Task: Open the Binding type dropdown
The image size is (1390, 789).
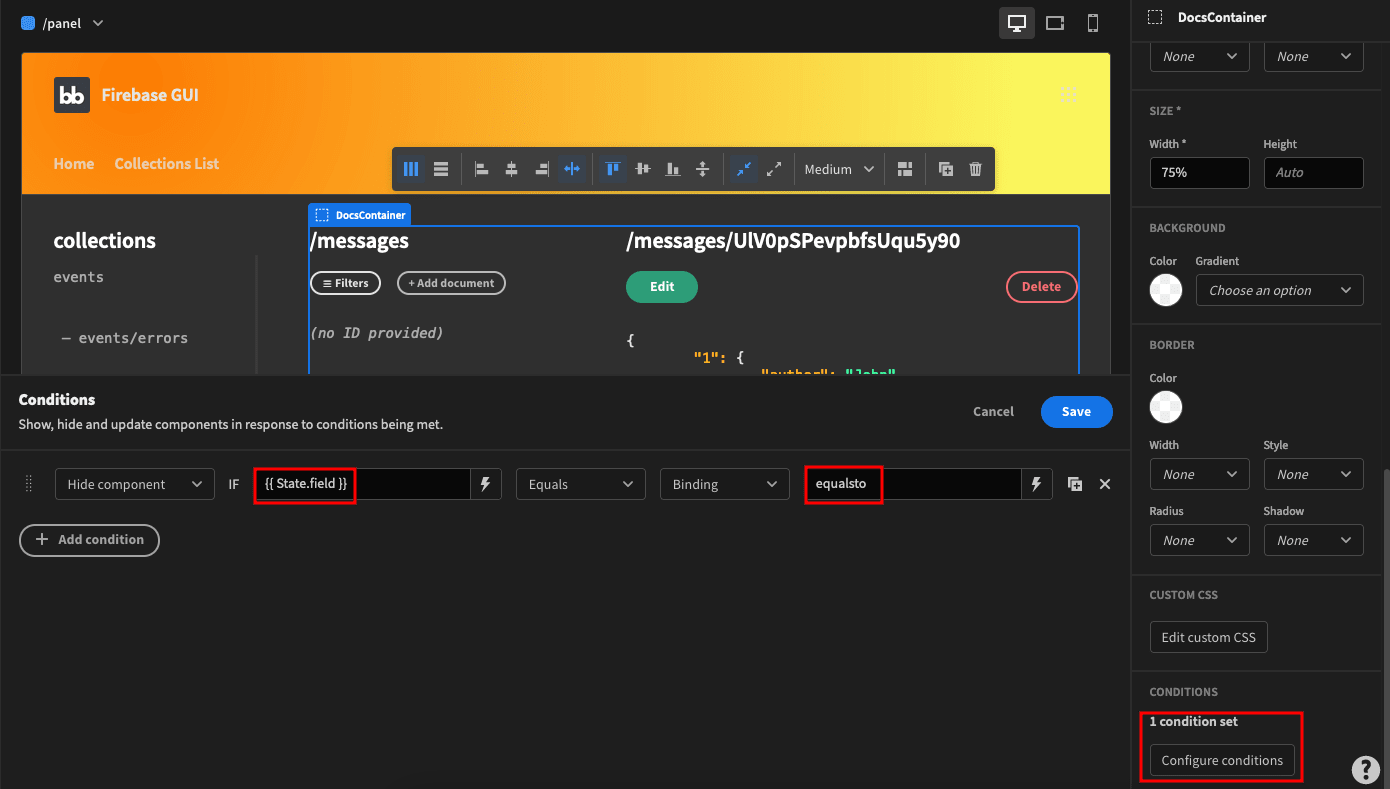Action: [x=725, y=484]
